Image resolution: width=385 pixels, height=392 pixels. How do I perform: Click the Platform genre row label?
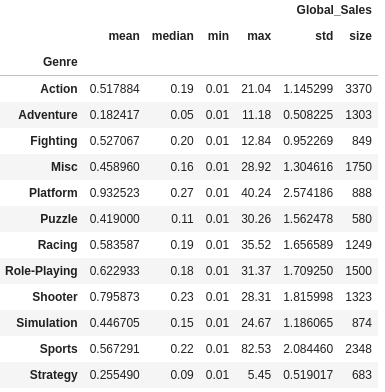click(53, 193)
